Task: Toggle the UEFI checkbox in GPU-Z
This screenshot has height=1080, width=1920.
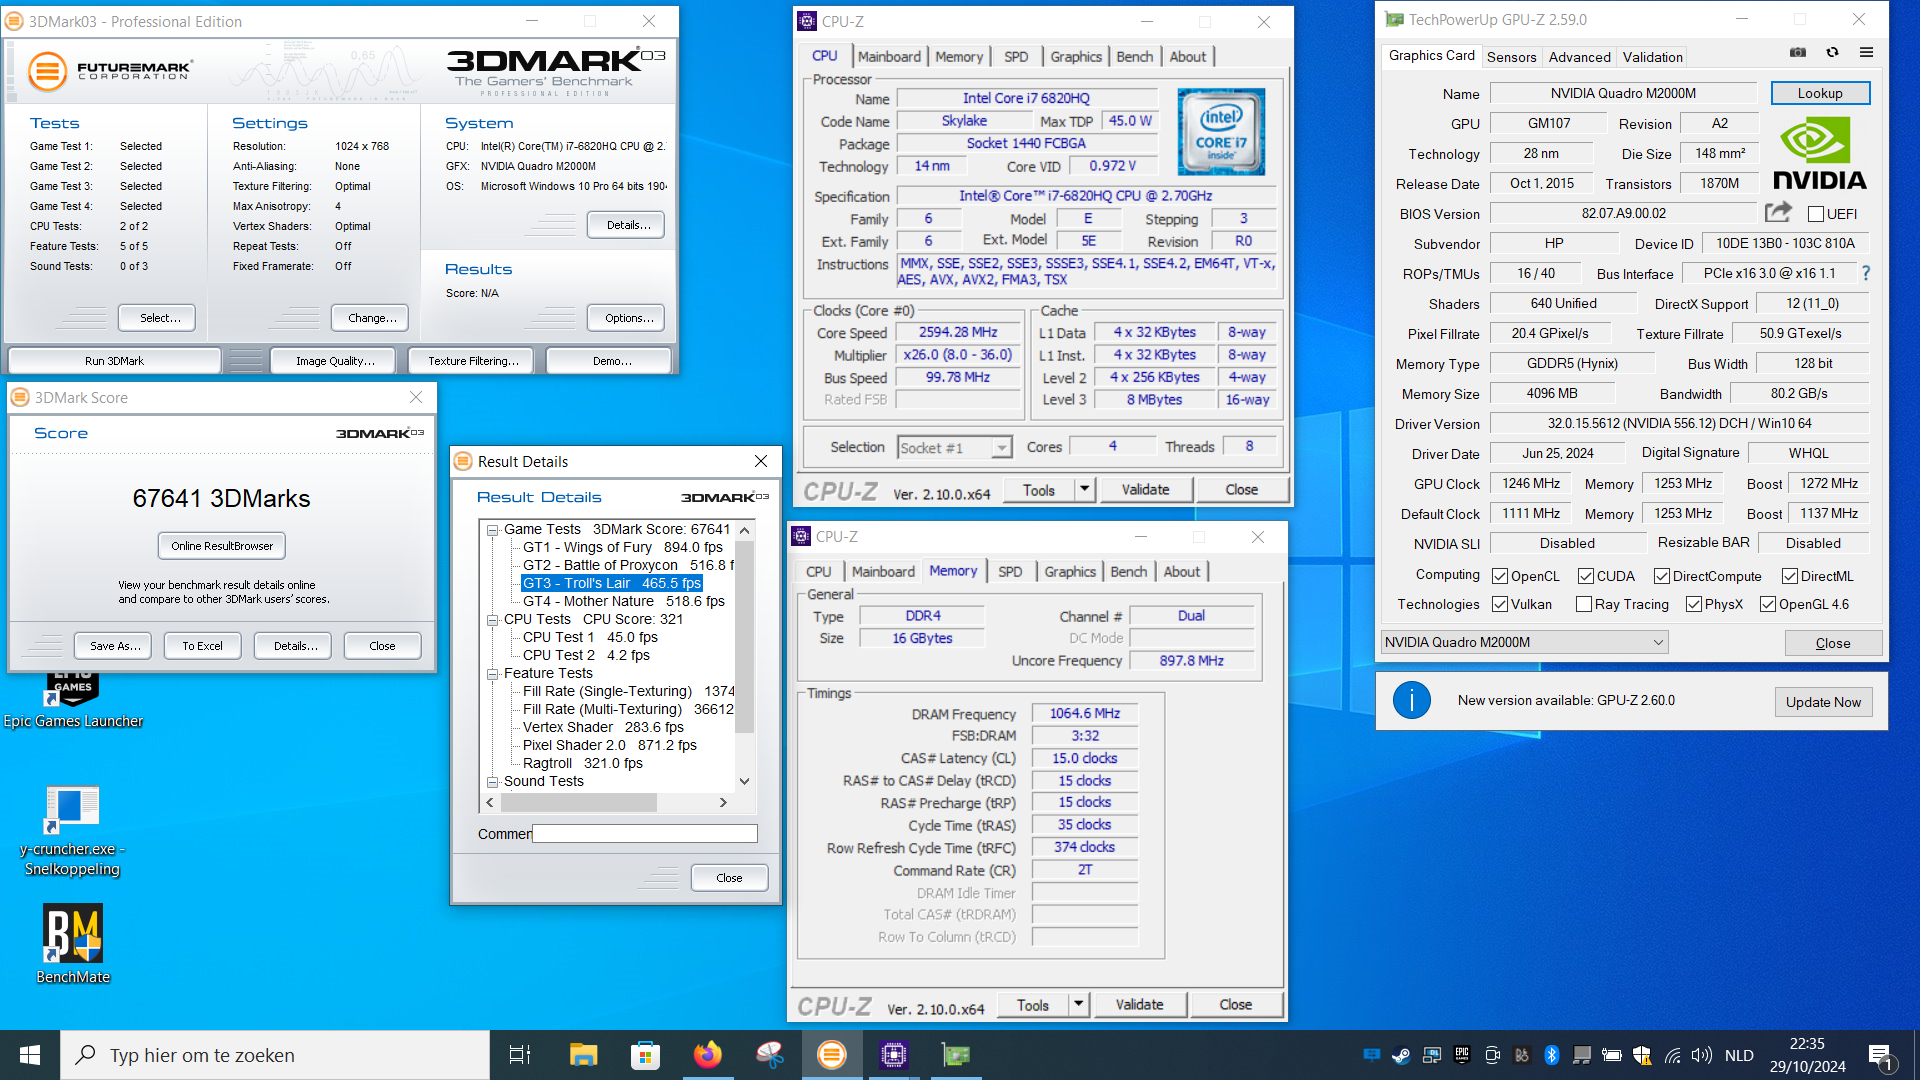Action: [x=1816, y=214]
